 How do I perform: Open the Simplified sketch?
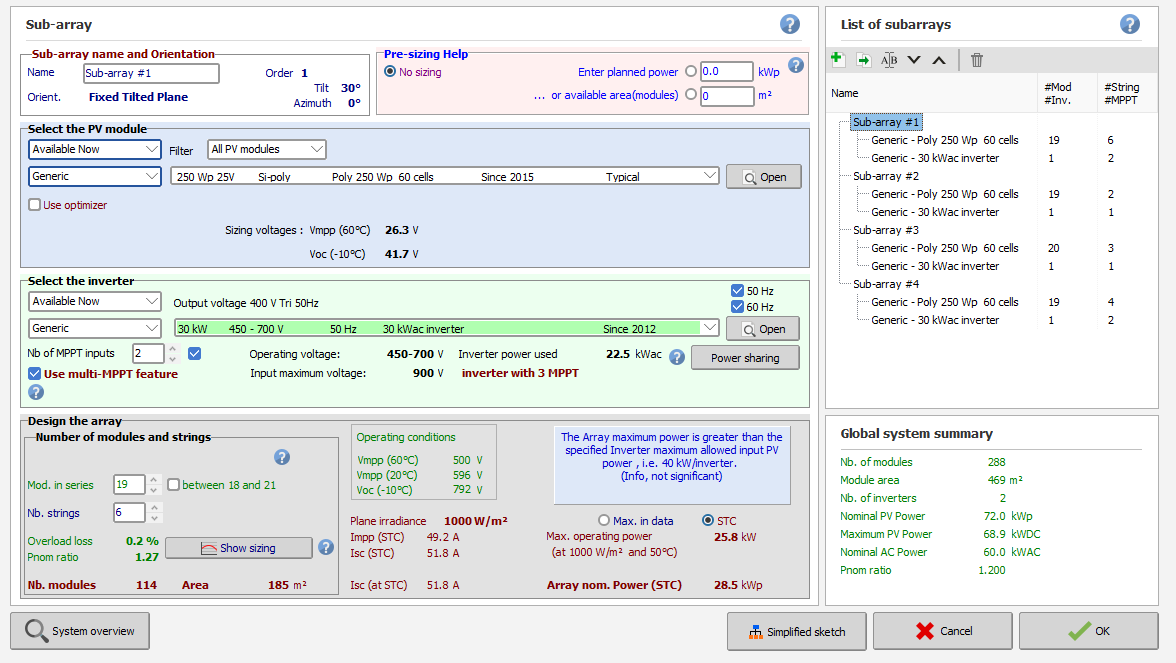796,632
